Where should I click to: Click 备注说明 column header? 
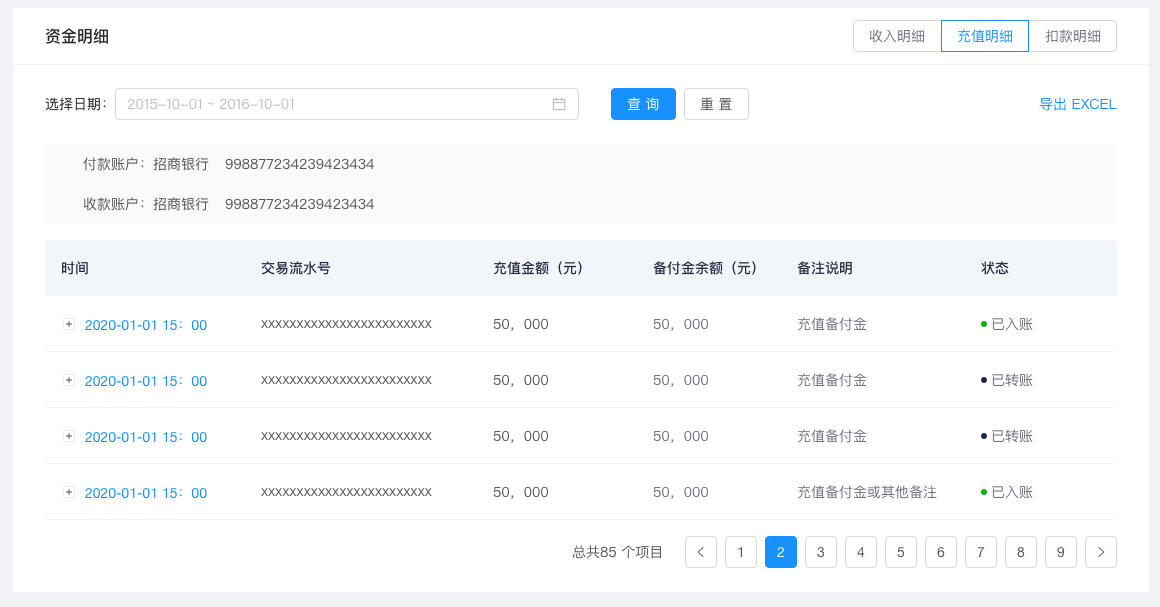[x=825, y=268]
